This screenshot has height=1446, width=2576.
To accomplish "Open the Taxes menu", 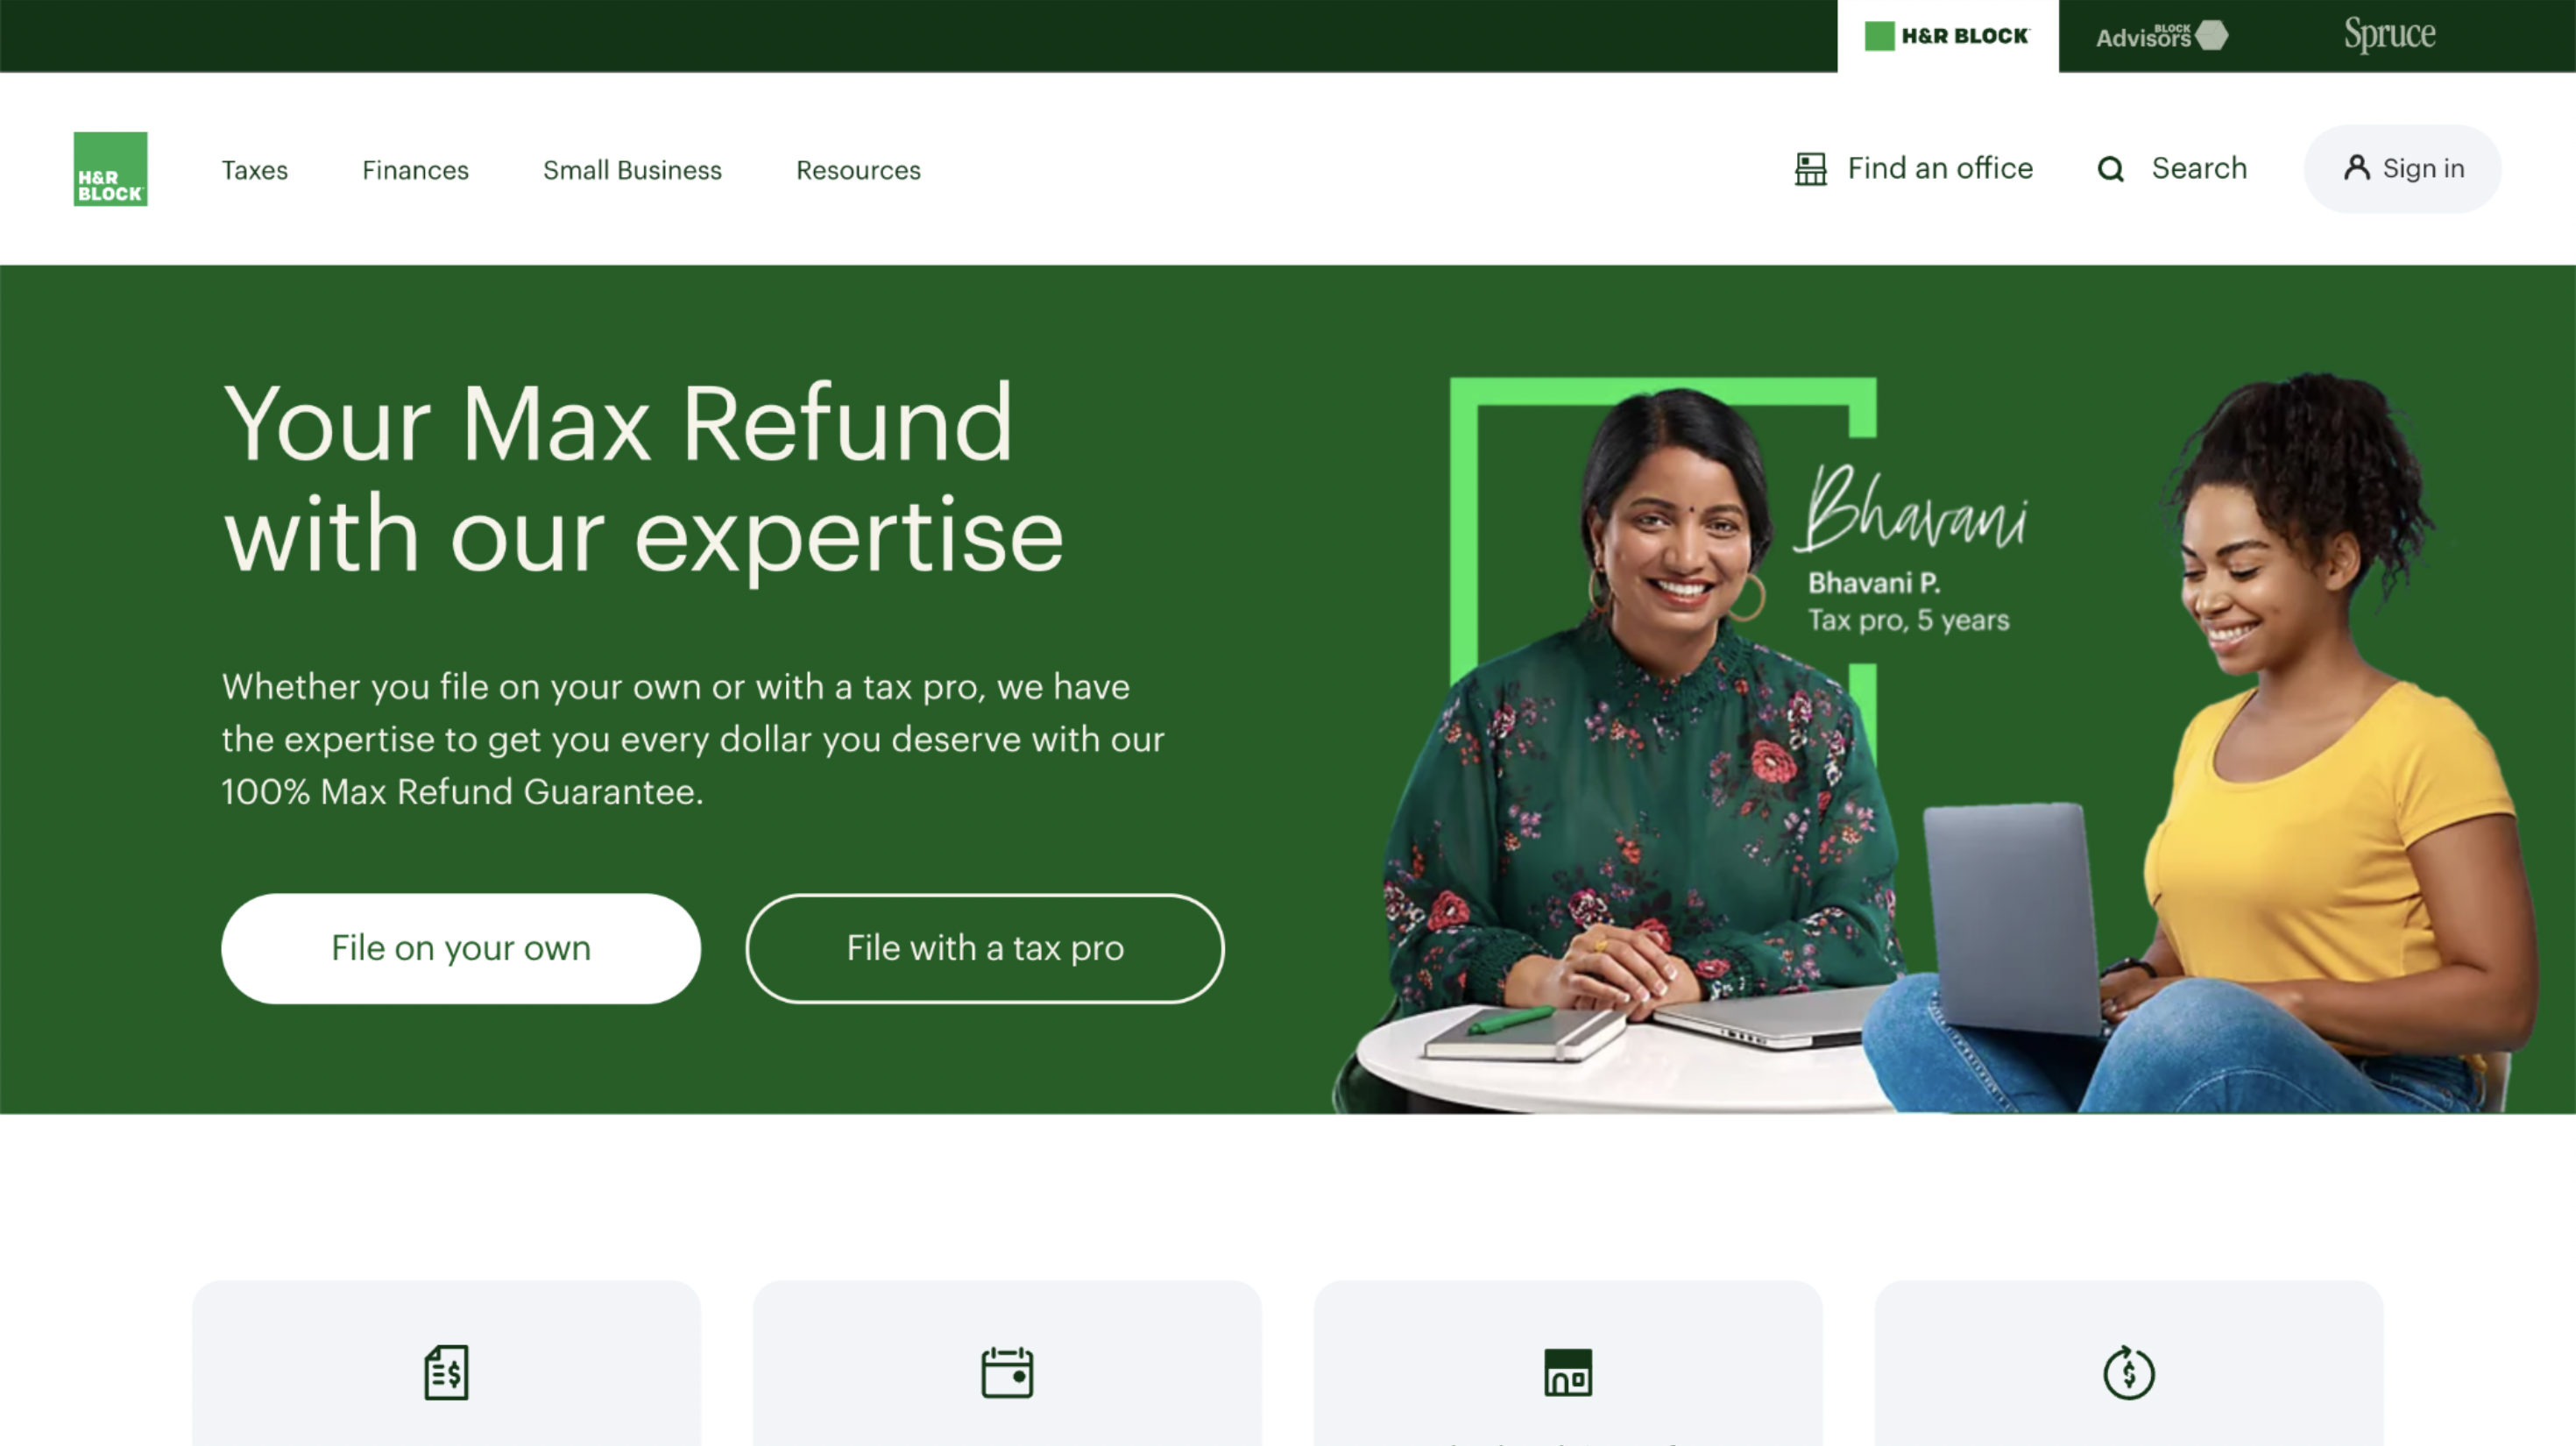I will pos(254,170).
